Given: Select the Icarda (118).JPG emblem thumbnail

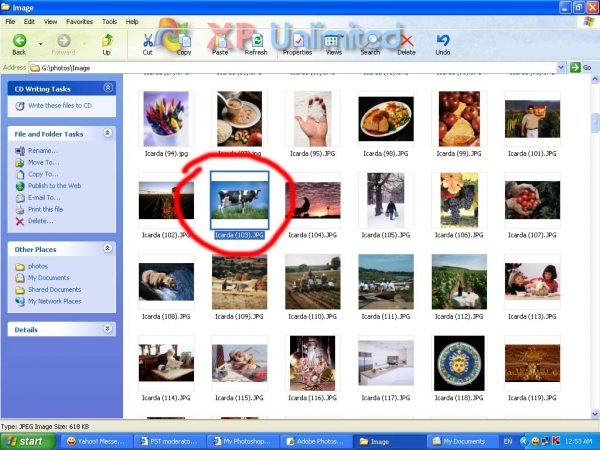Looking at the screenshot, I should (x=459, y=363).
